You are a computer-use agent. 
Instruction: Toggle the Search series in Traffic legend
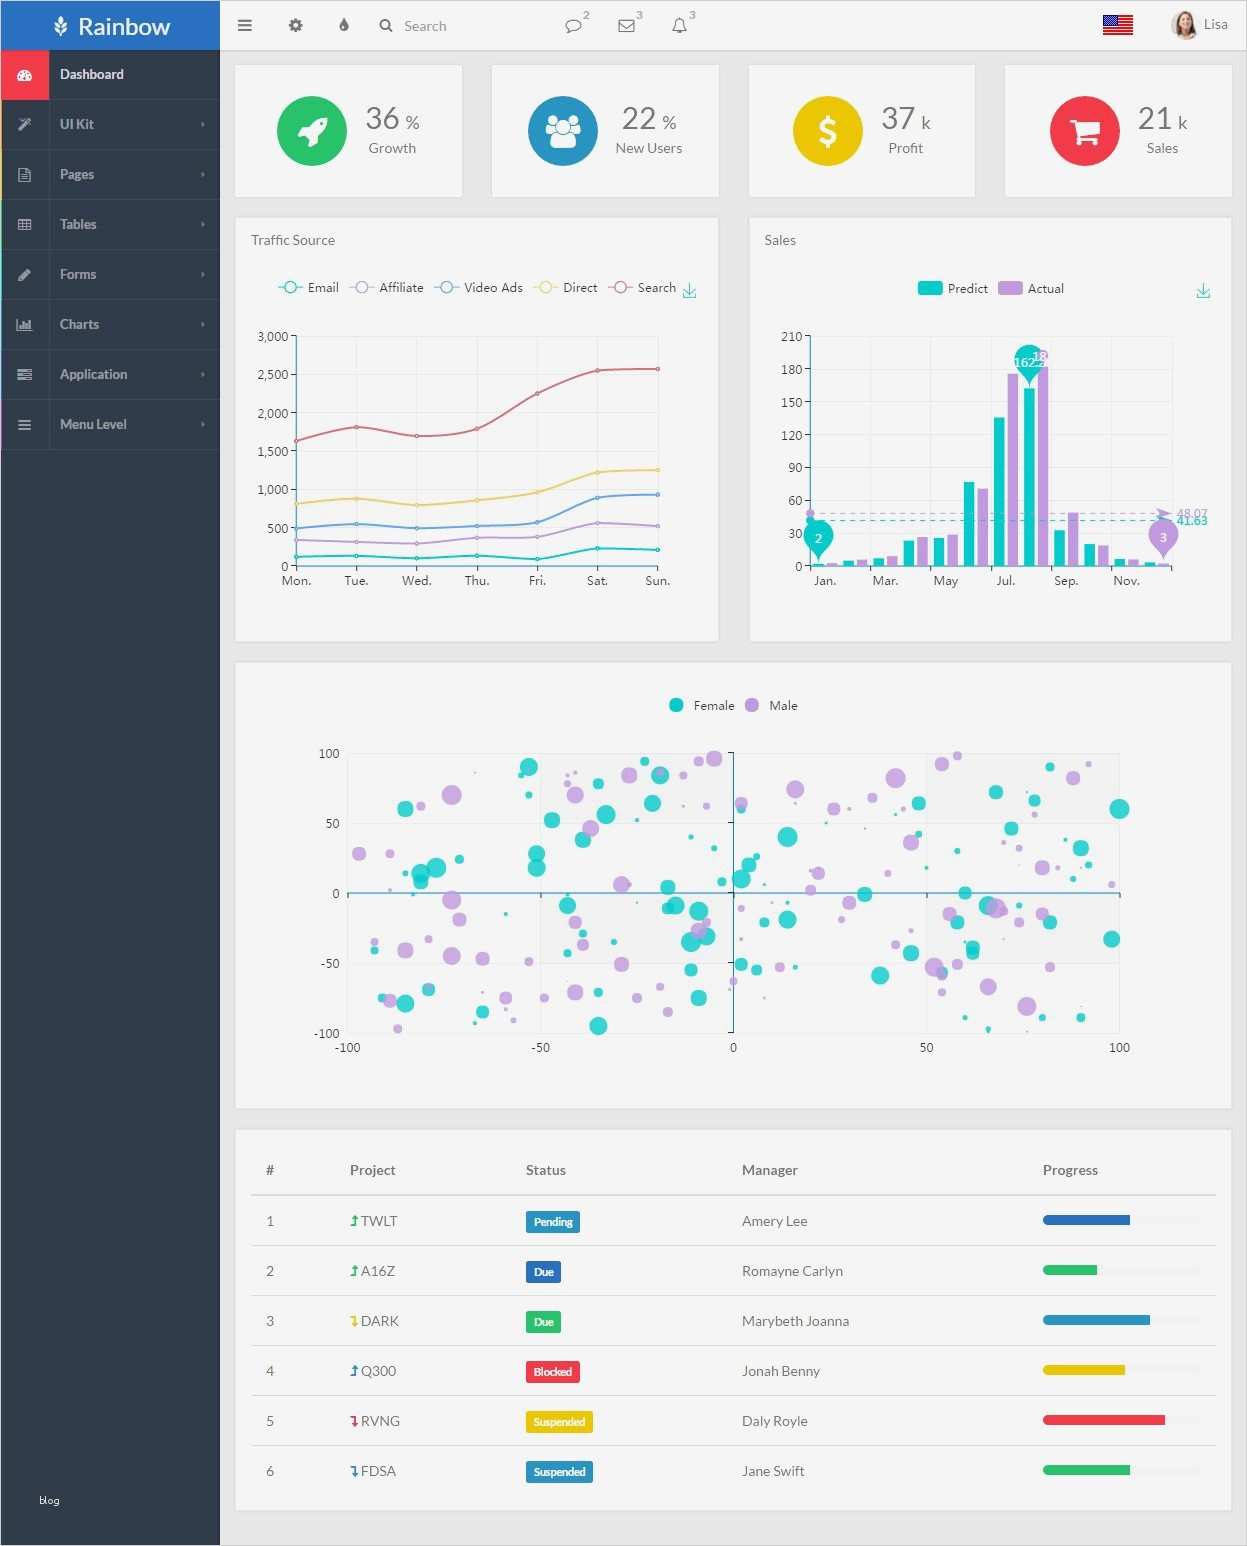(x=642, y=287)
